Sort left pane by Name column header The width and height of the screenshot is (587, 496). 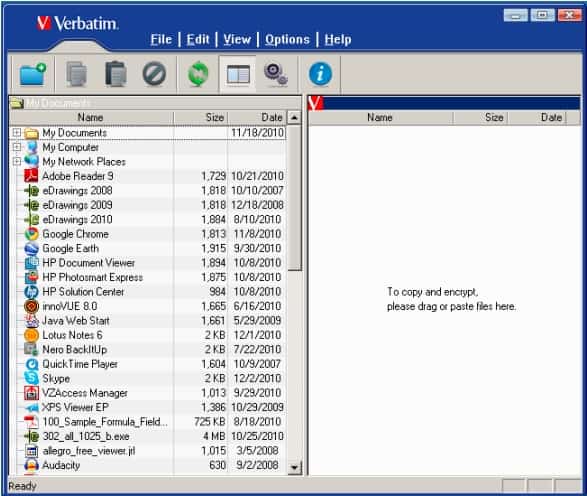[x=91, y=118]
